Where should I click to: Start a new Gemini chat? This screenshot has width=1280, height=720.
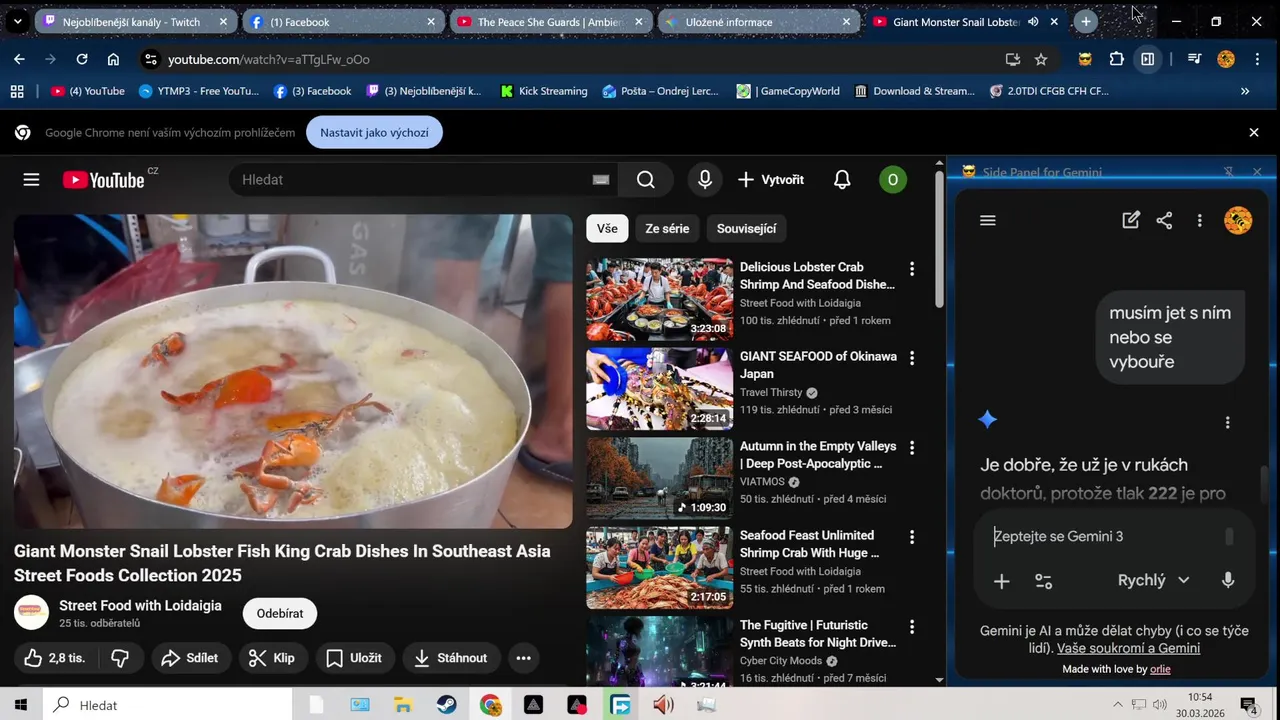[x=1131, y=221]
